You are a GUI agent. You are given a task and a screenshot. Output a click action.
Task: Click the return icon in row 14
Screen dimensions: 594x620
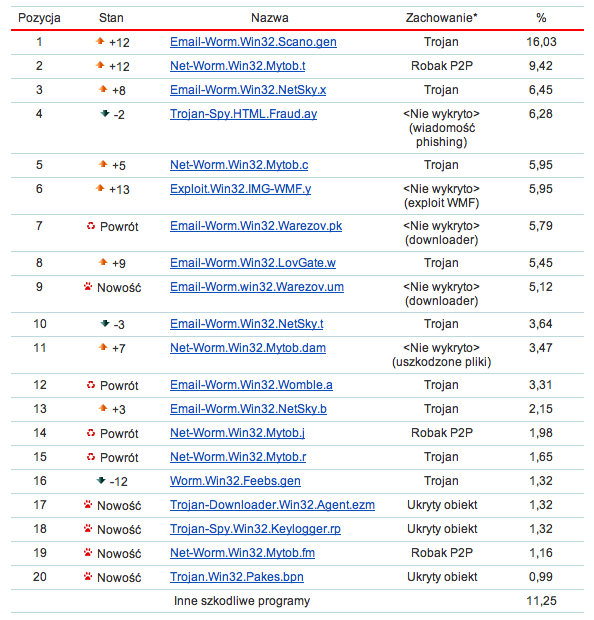(91, 433)
